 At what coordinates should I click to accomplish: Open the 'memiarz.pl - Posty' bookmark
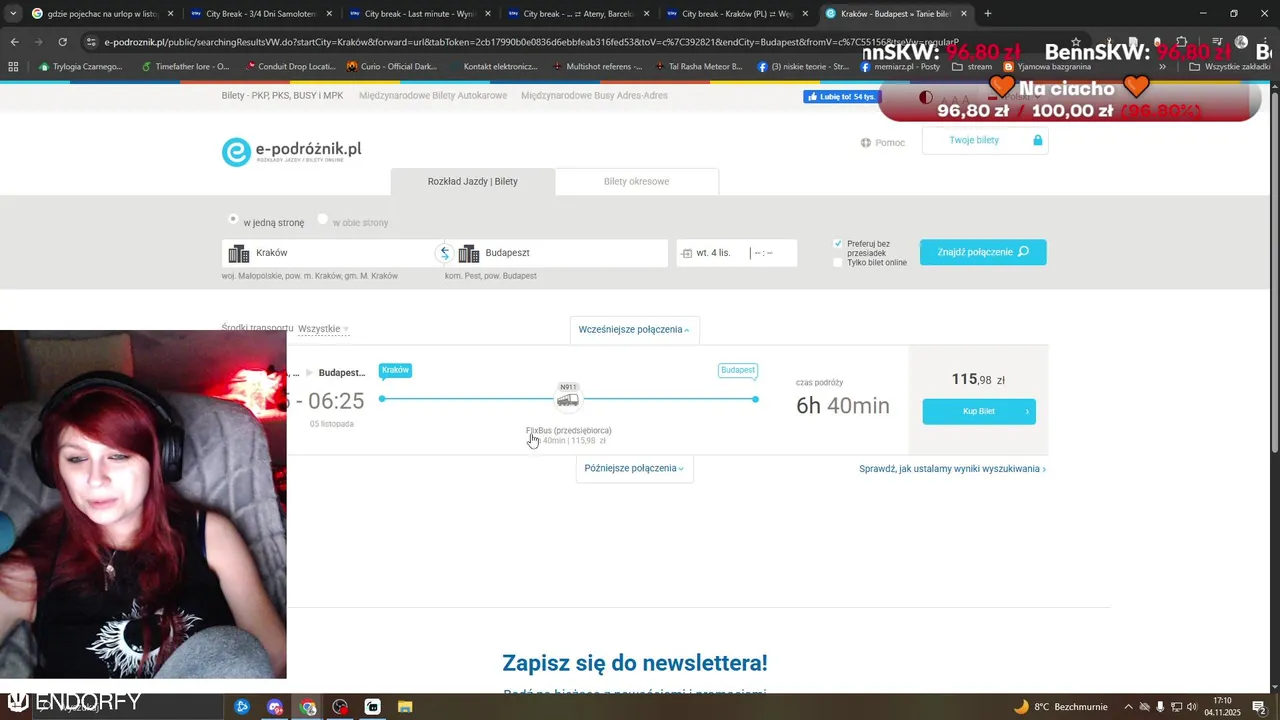coord(899,67)
